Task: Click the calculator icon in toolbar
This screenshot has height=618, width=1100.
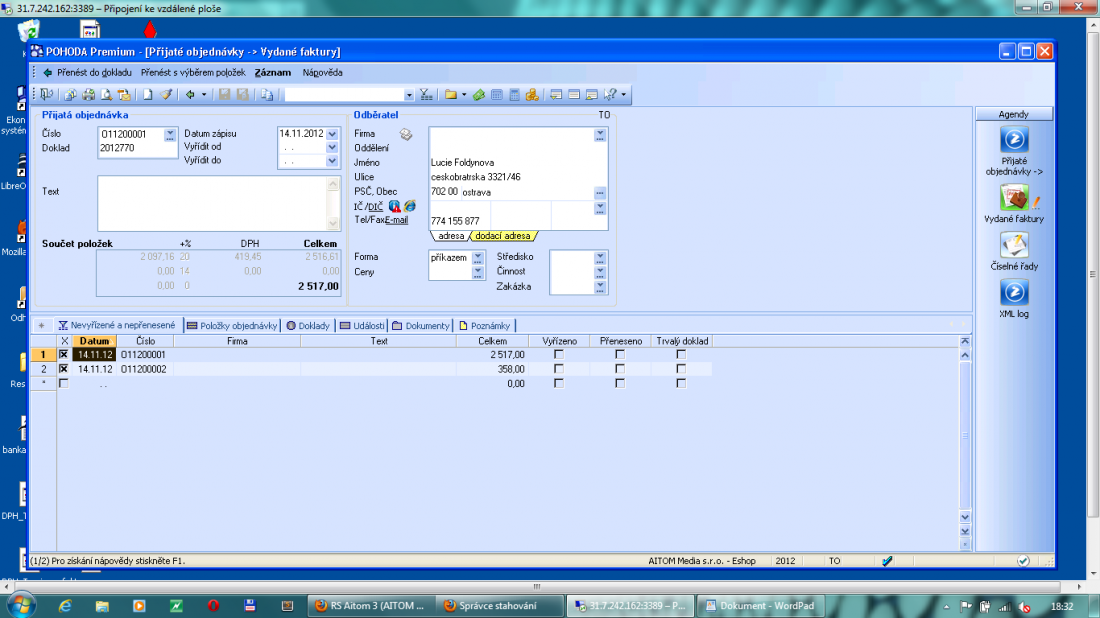Action: click(x=514, y=95)
